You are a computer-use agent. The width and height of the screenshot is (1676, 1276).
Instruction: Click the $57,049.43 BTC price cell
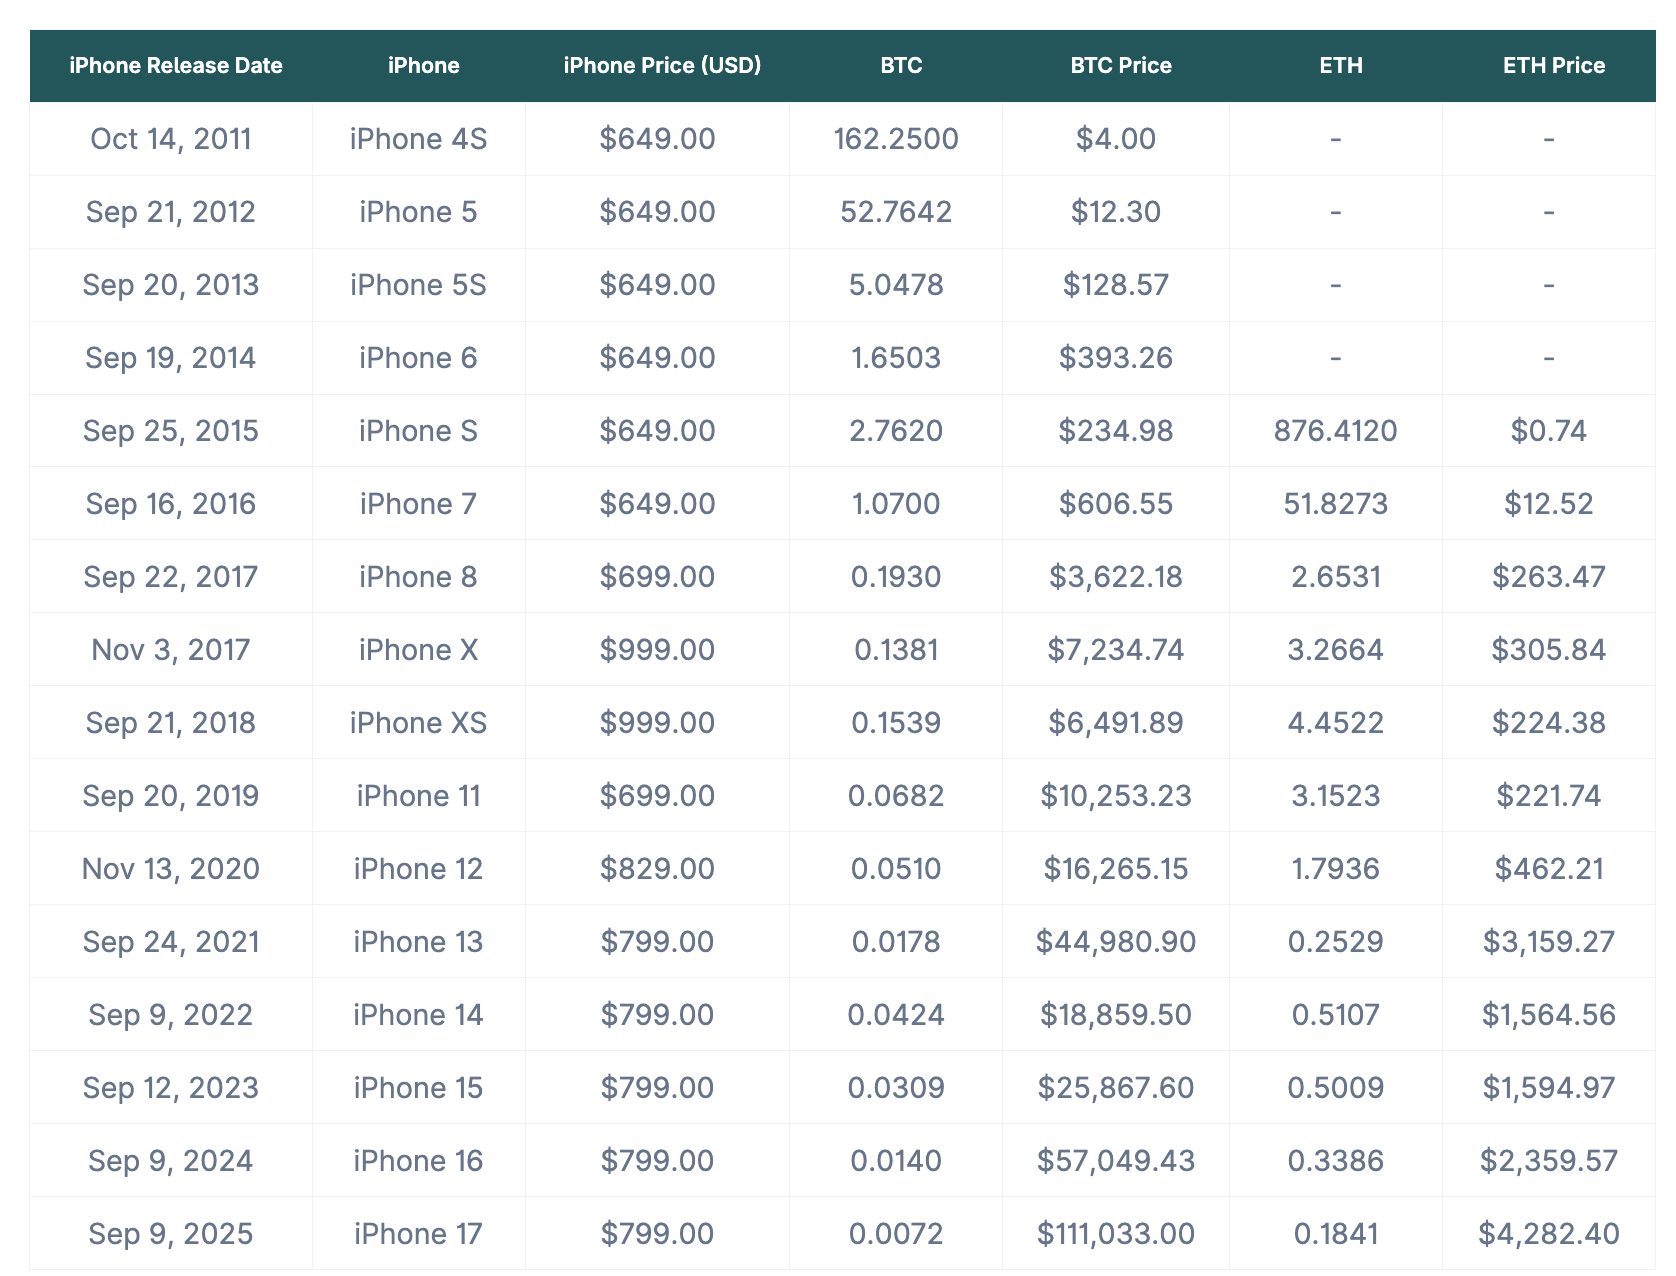(1116, 1161)
